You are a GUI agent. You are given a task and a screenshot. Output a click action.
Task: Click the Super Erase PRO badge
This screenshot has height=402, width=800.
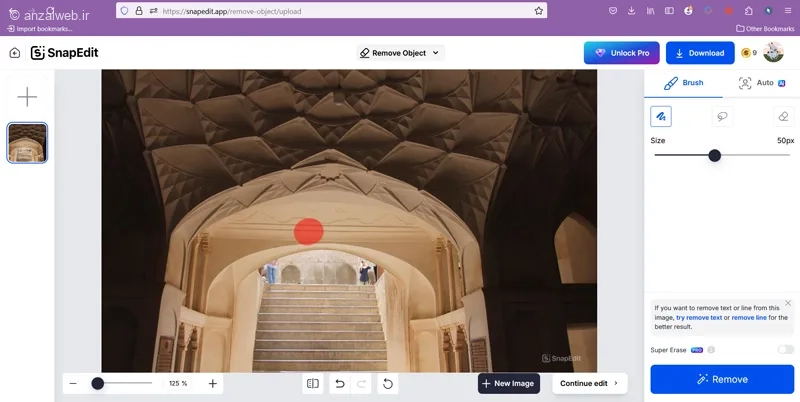click(x=697, y=350)
